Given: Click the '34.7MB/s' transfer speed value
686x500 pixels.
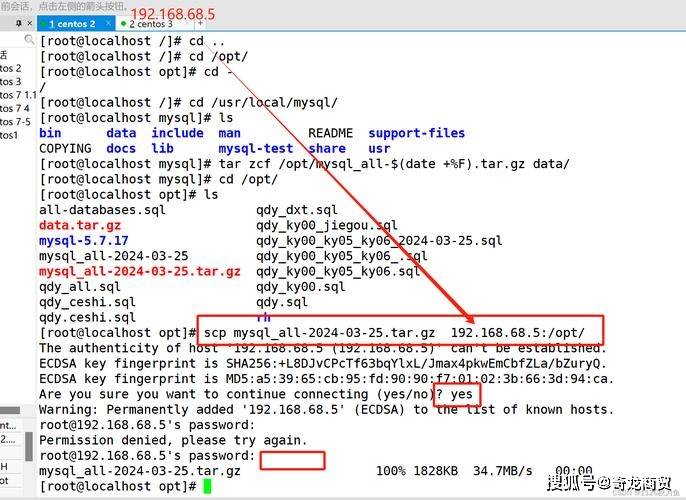Looking at the screenshot, I should pyautogui.click(x=503, y=471).
